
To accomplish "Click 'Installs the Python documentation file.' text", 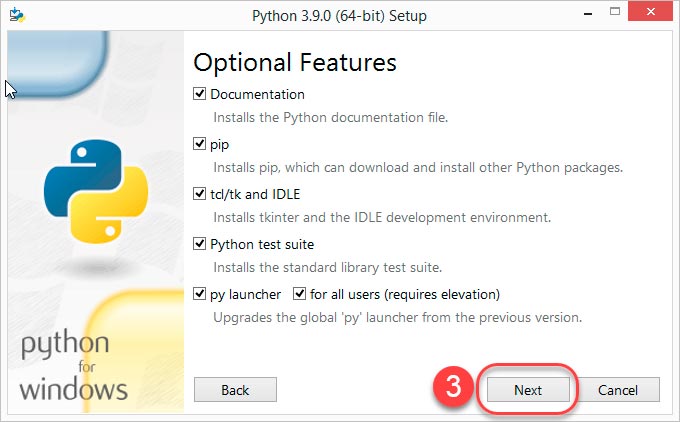I will pyautogui.click(x=330, y=117).
